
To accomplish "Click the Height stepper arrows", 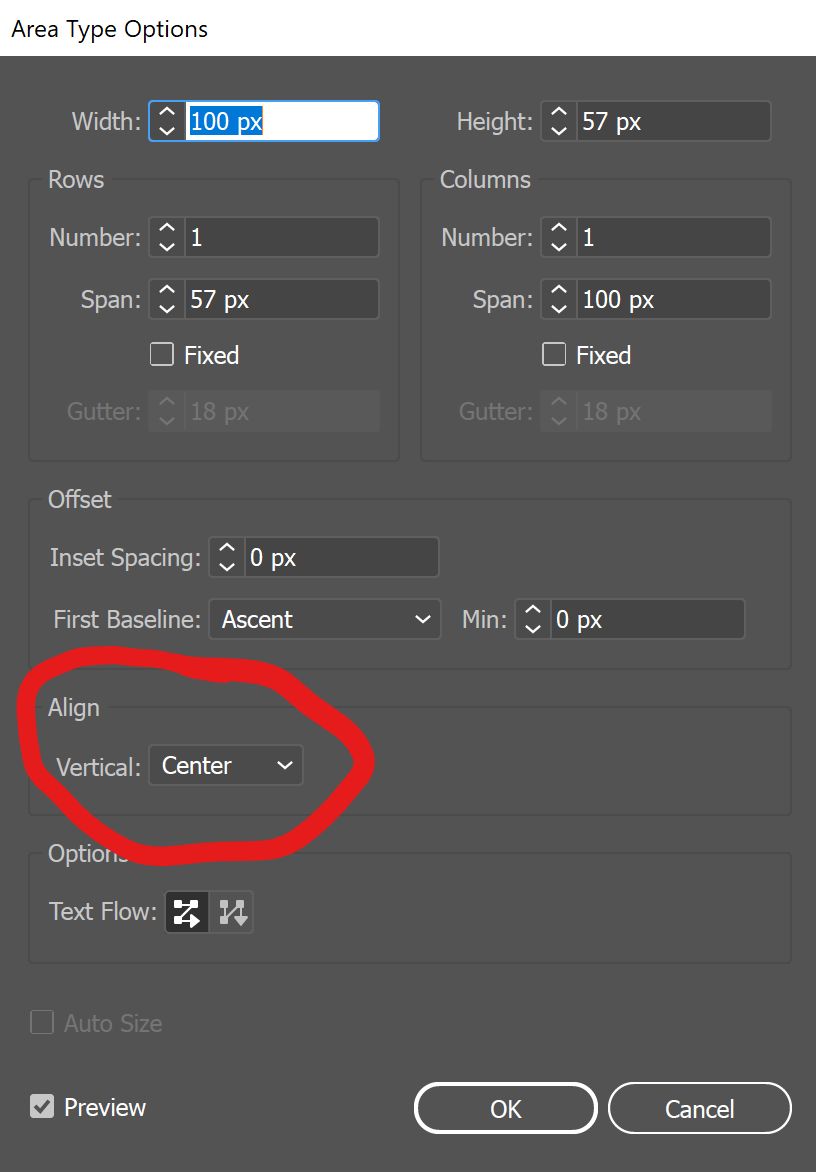I will click(559, 121).
